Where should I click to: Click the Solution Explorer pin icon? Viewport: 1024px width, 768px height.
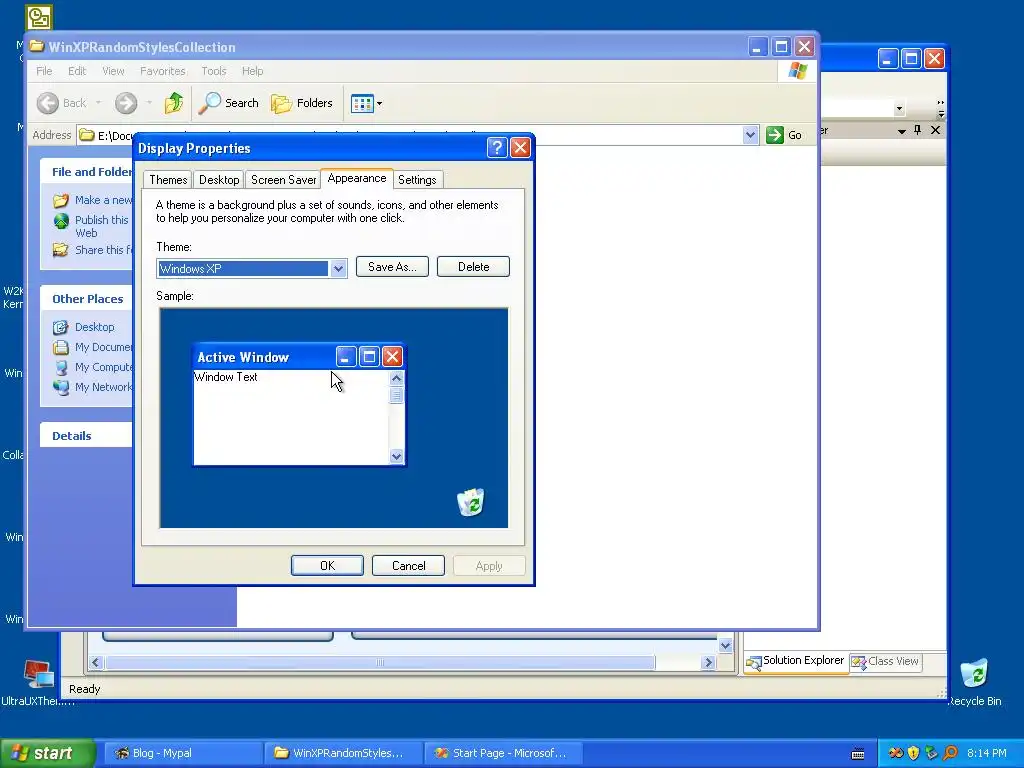click(x=918, y=130)
